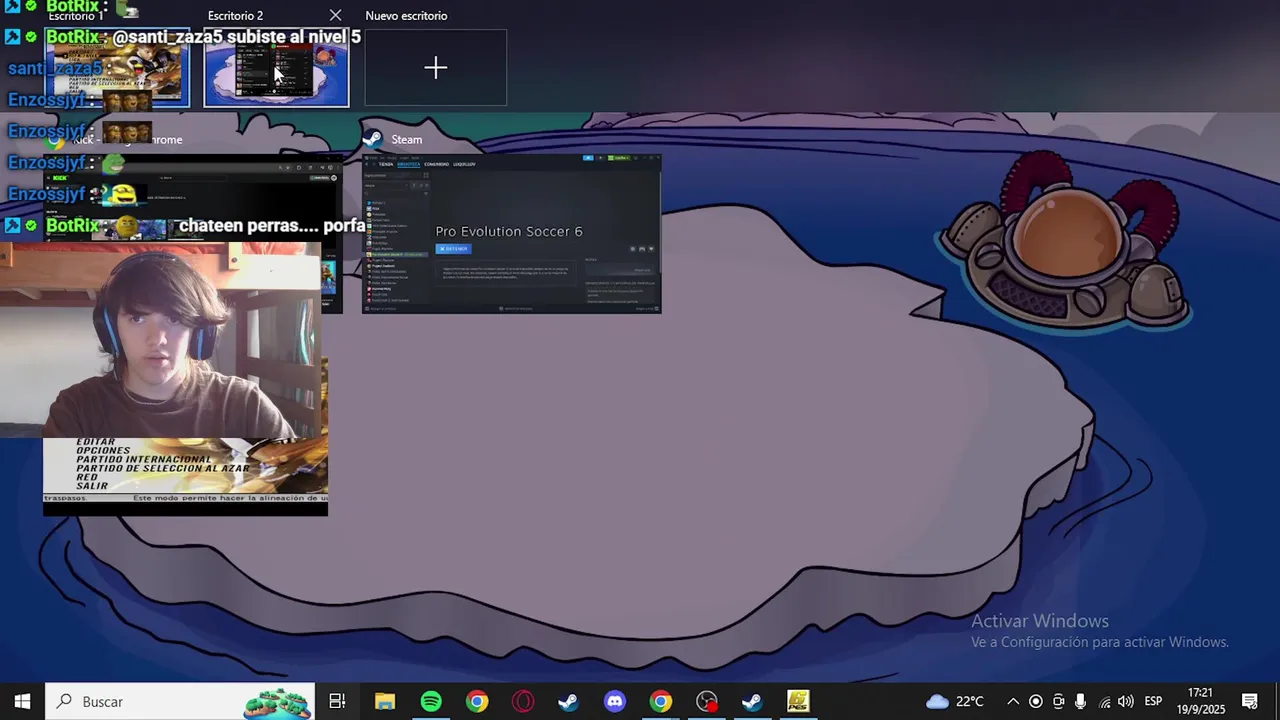The image size is (1280, 720).
Task: Click the microphone tray icon
Action: click(1080, 701)
